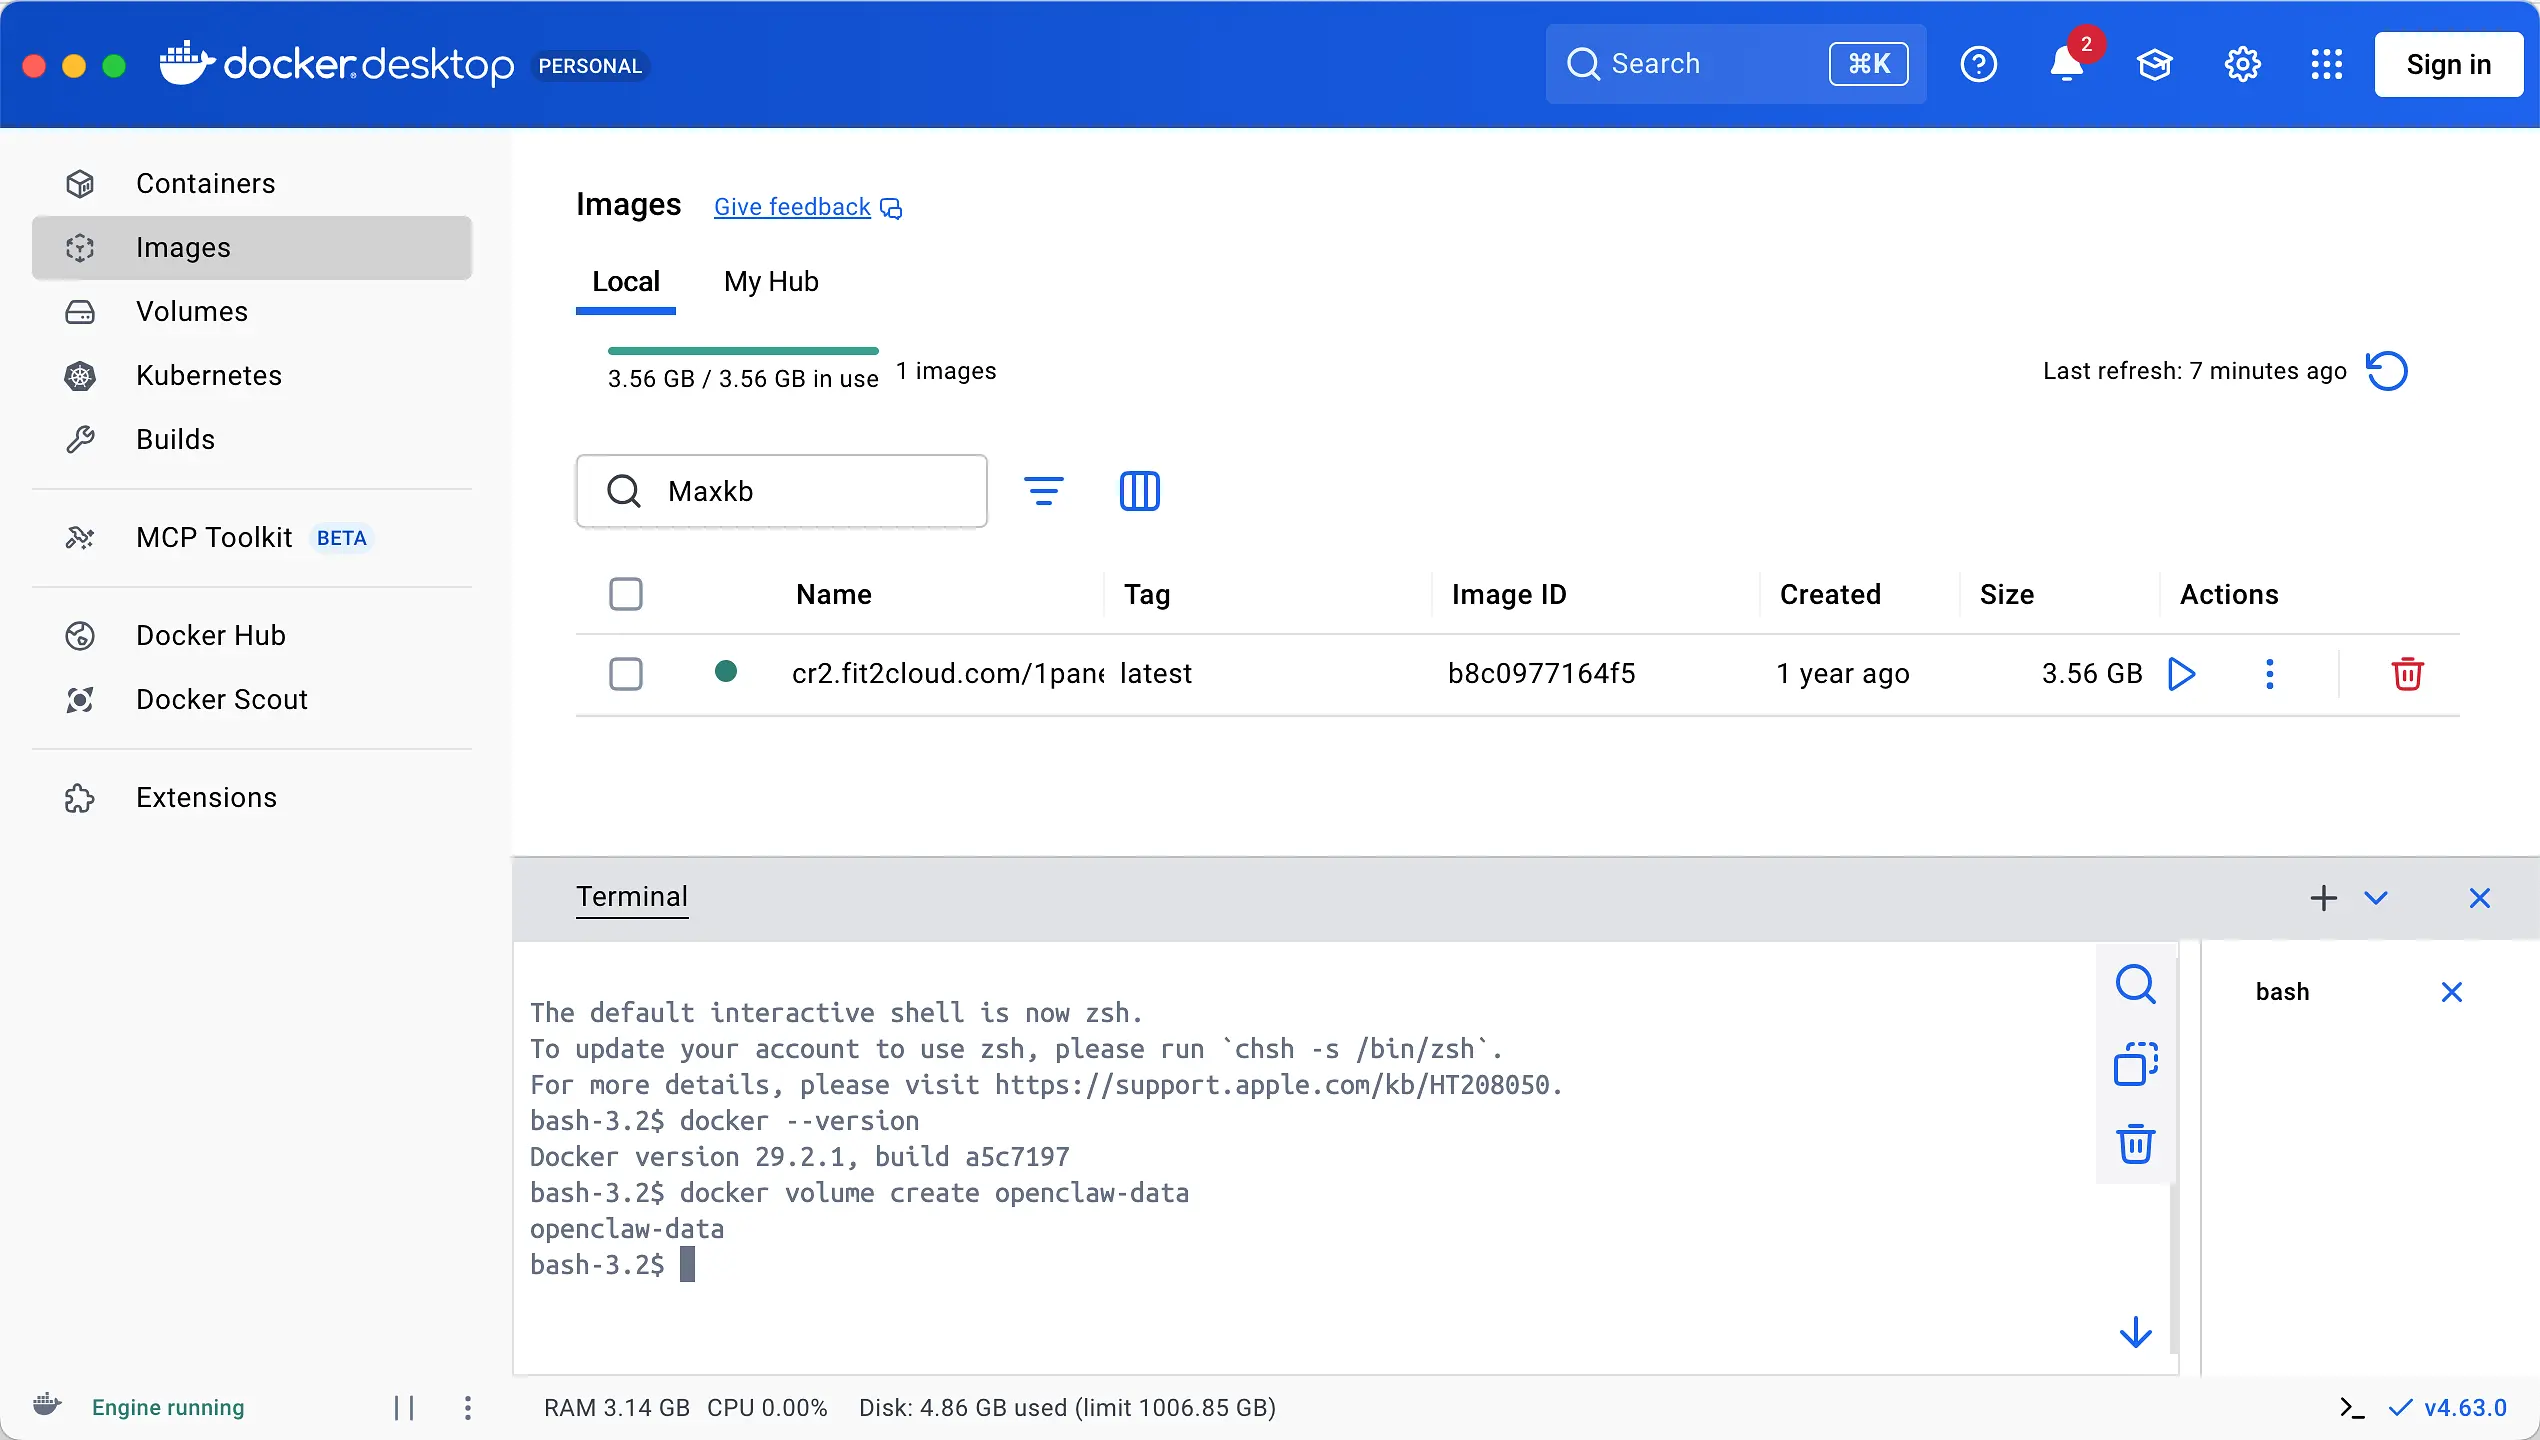Clear terminal with trash icon
2540x1440 pixels.
click(2135, 1144)
